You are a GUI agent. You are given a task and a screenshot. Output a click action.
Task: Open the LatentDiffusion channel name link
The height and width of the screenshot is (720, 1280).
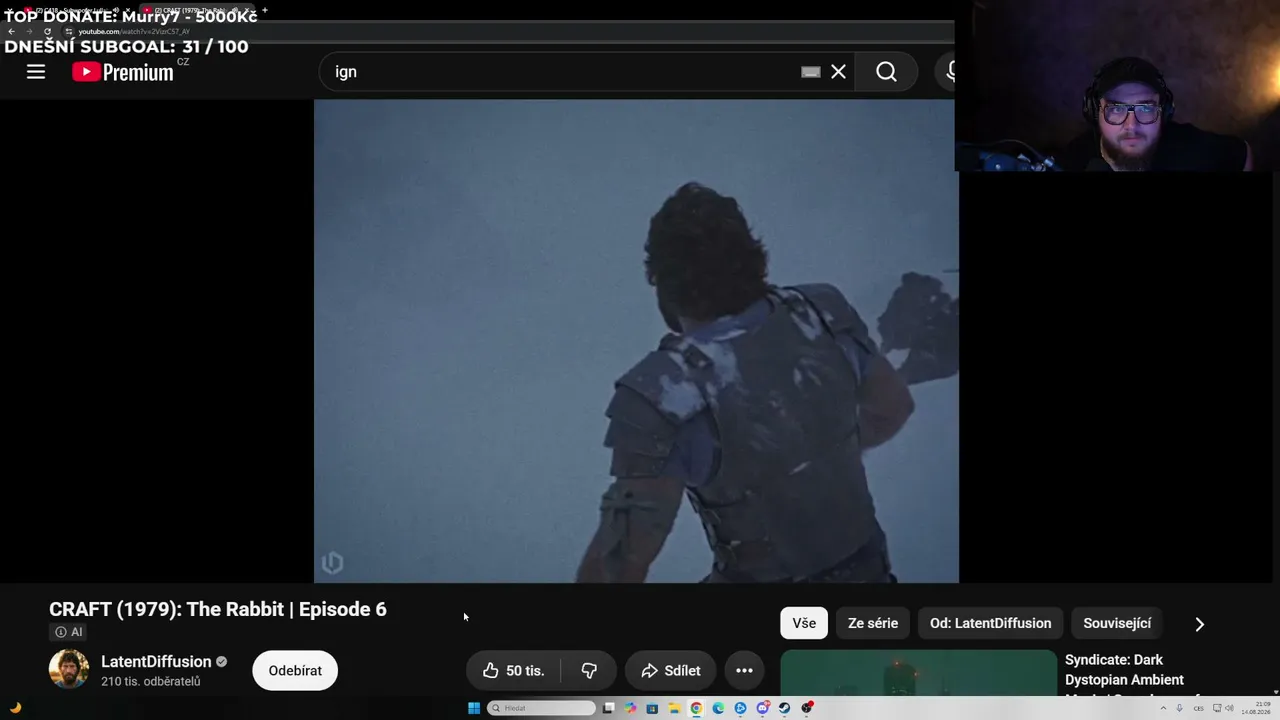156,661
